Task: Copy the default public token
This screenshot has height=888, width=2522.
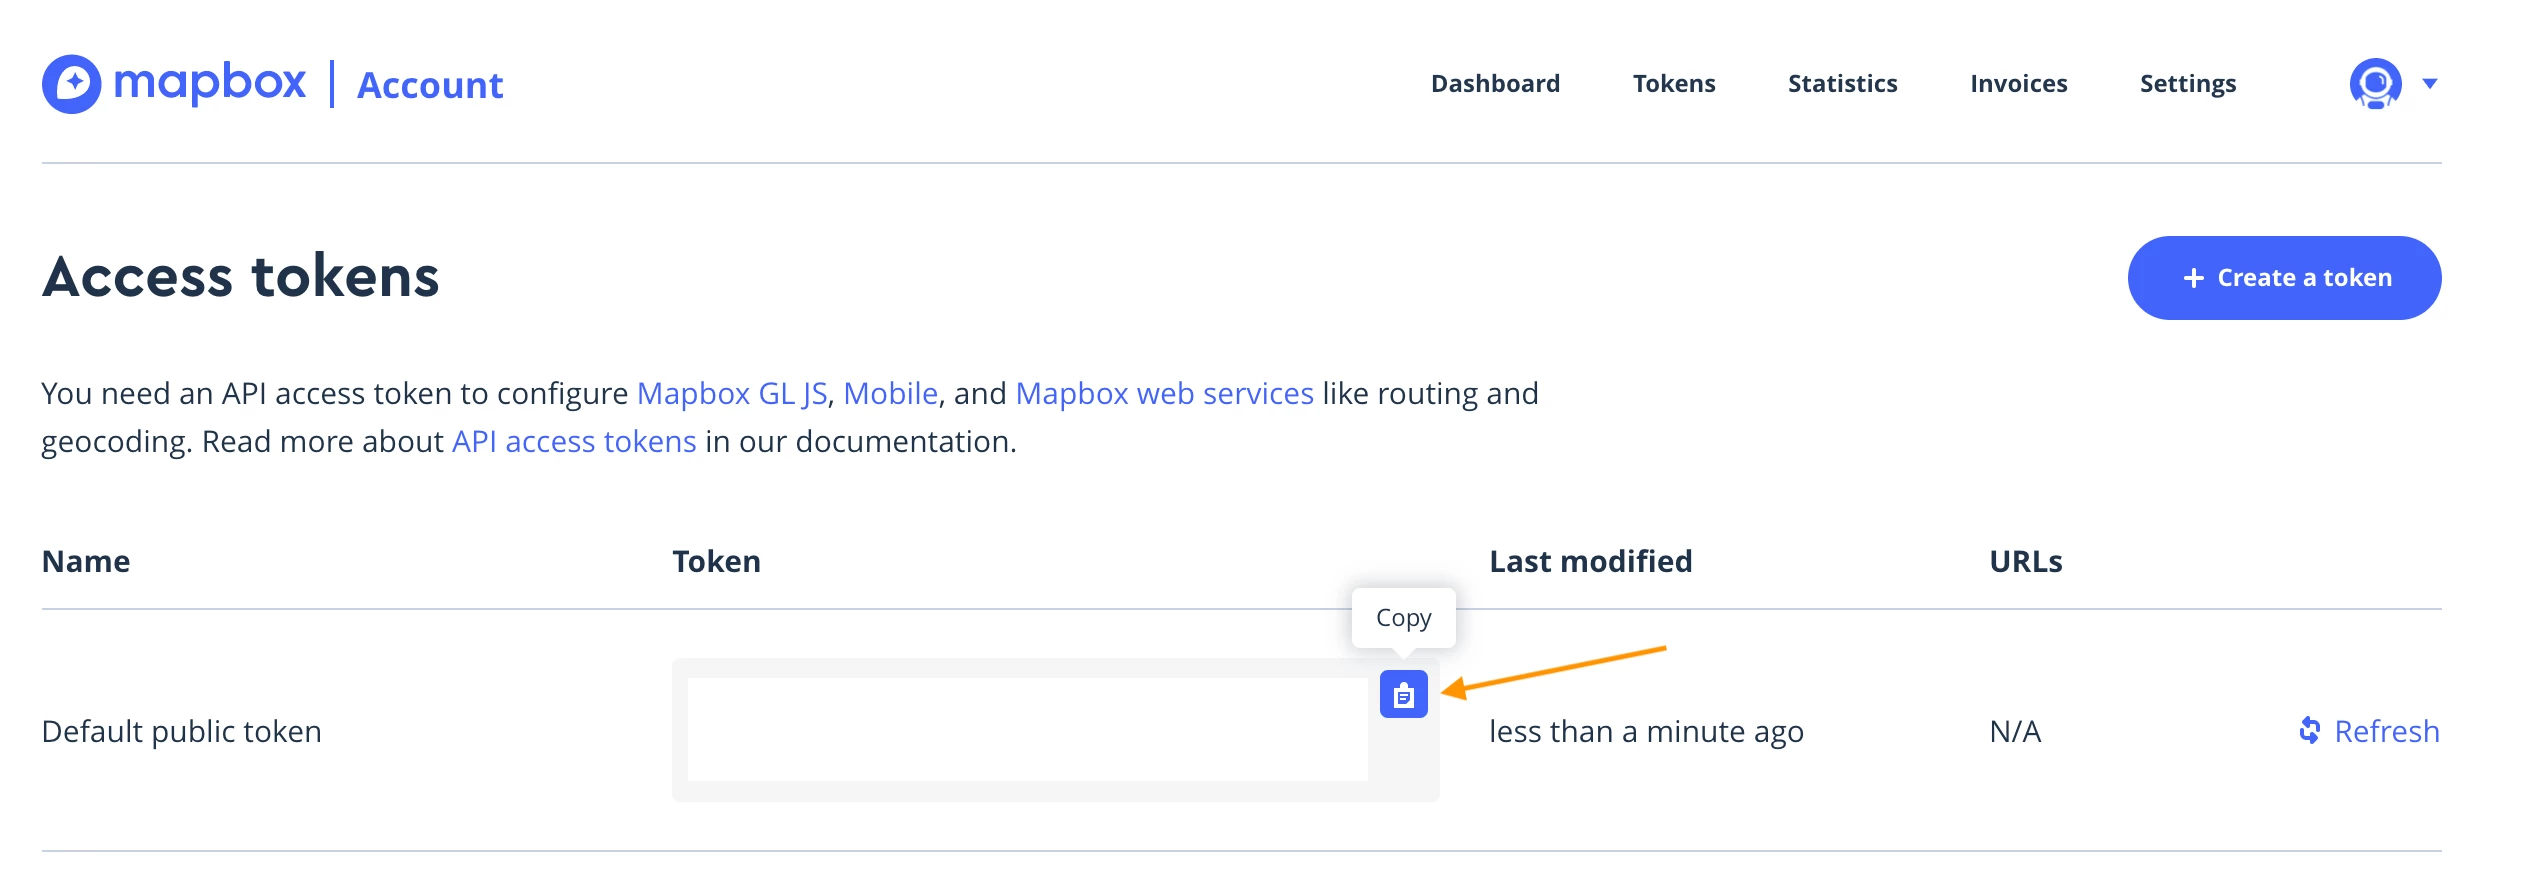Action: pos(1403,694)
